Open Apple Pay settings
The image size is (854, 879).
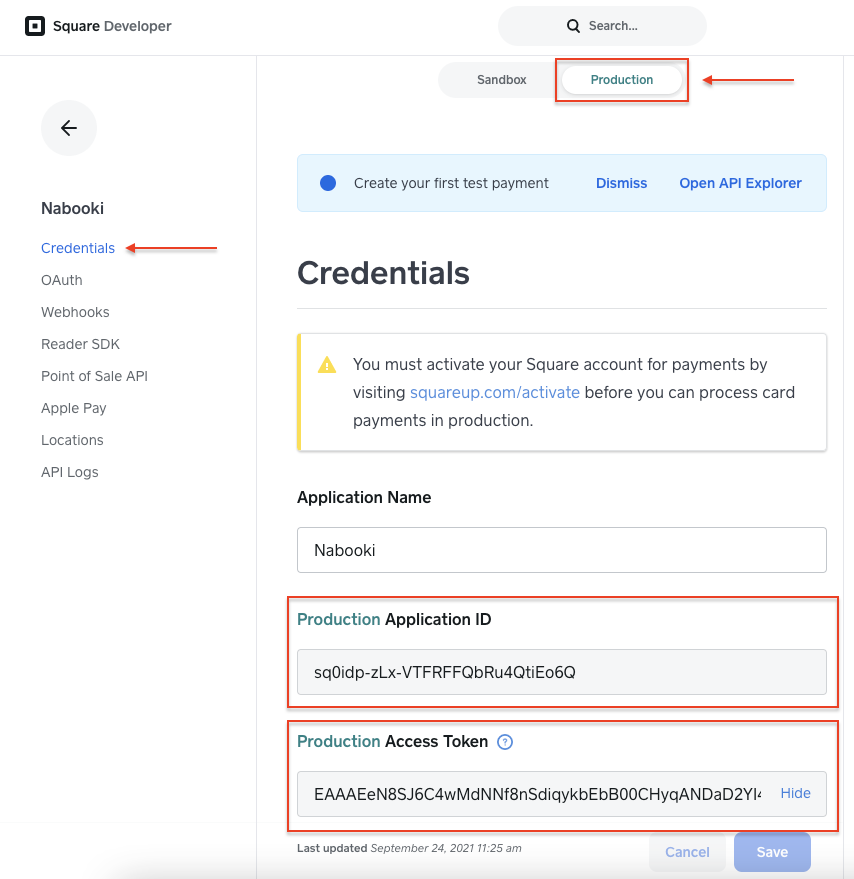pyautogui.click(x=73, y=408)
